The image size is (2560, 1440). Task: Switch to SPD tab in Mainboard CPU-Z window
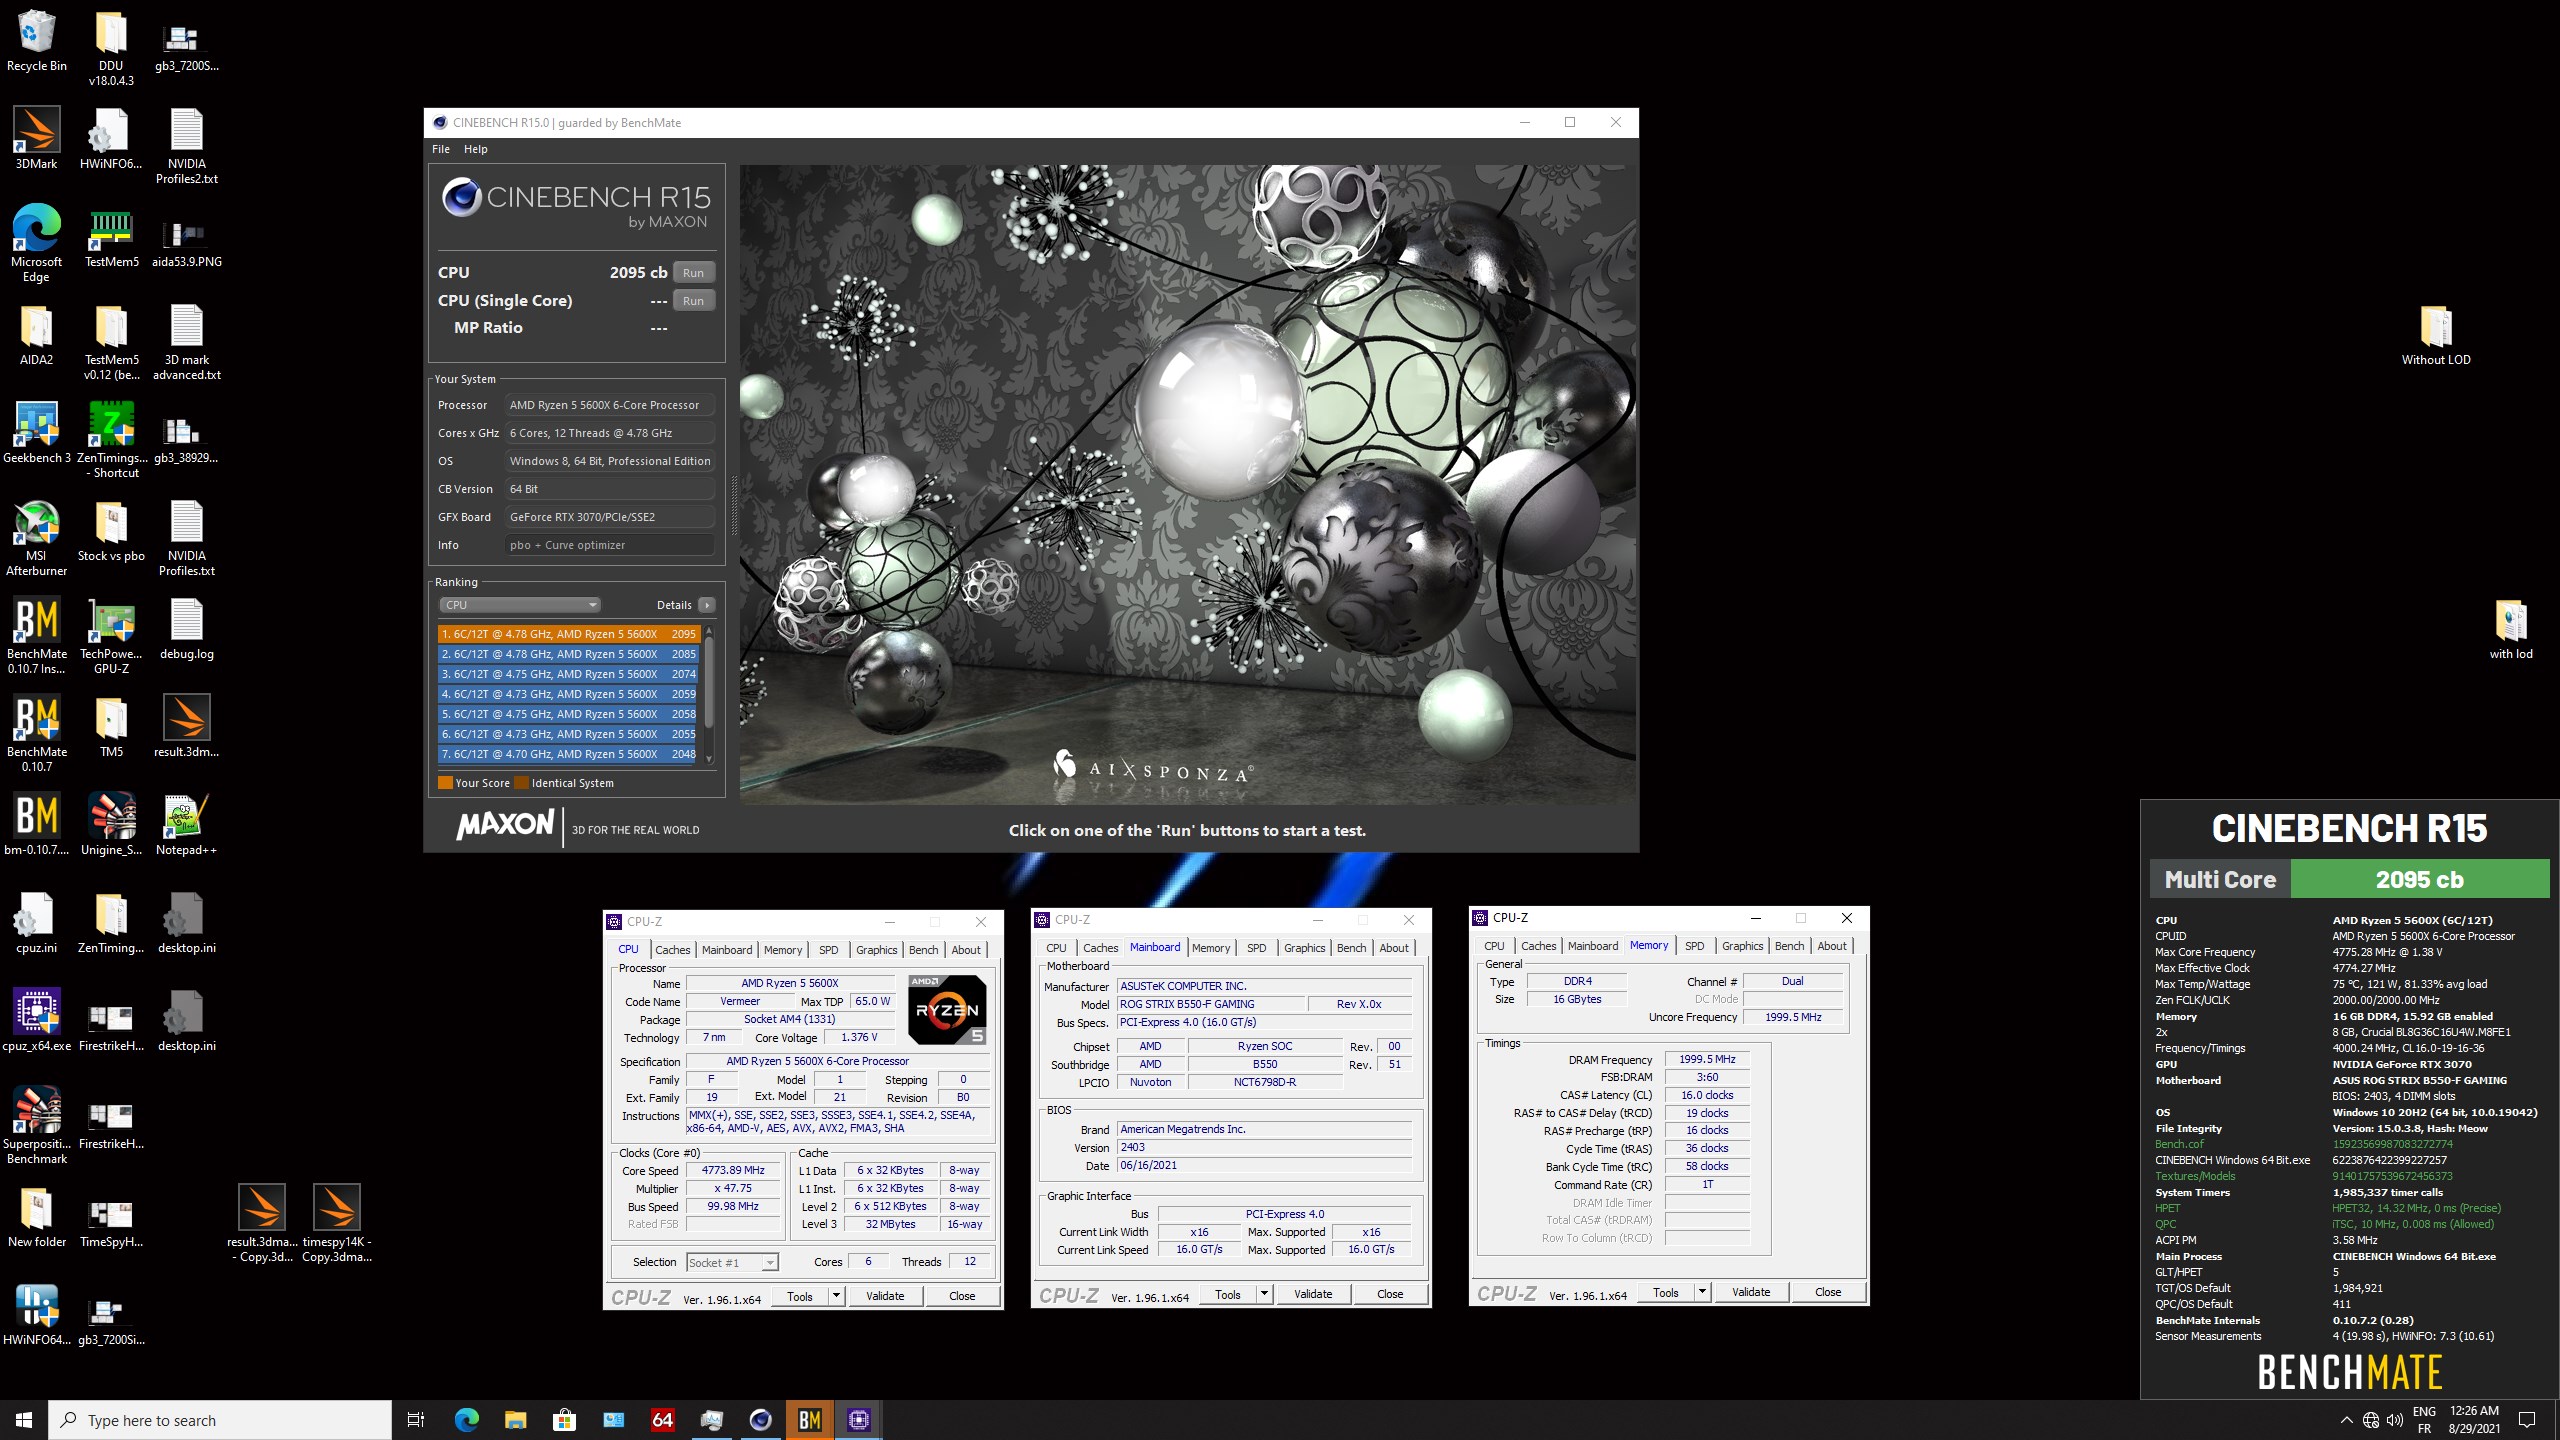(1256, 948)
